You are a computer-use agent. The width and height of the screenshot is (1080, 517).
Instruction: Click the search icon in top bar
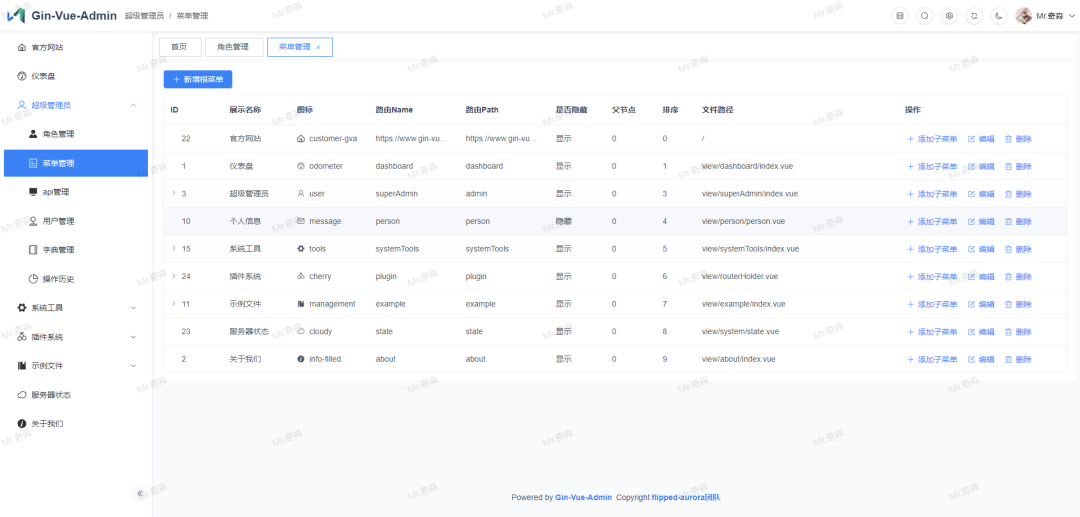click(x=924, y=16)
